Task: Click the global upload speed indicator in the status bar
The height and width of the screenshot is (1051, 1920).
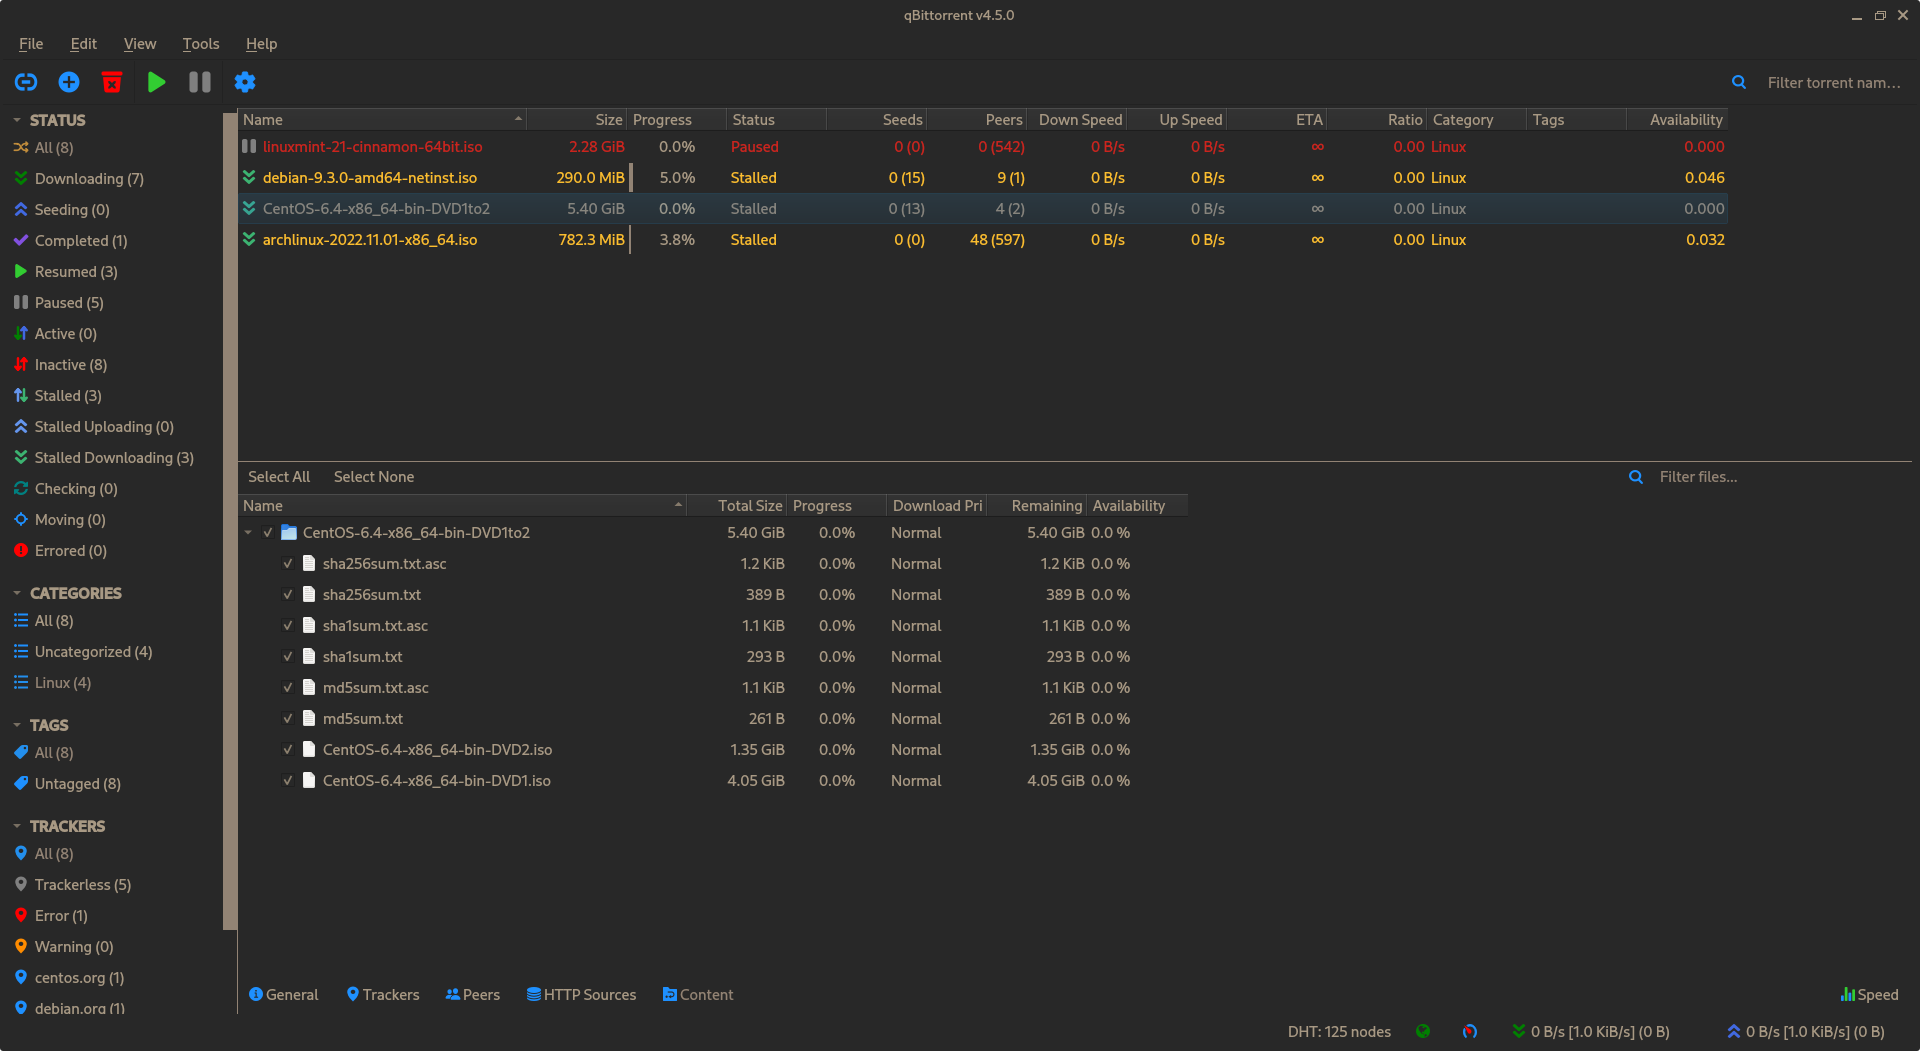Action: 1806,1031
